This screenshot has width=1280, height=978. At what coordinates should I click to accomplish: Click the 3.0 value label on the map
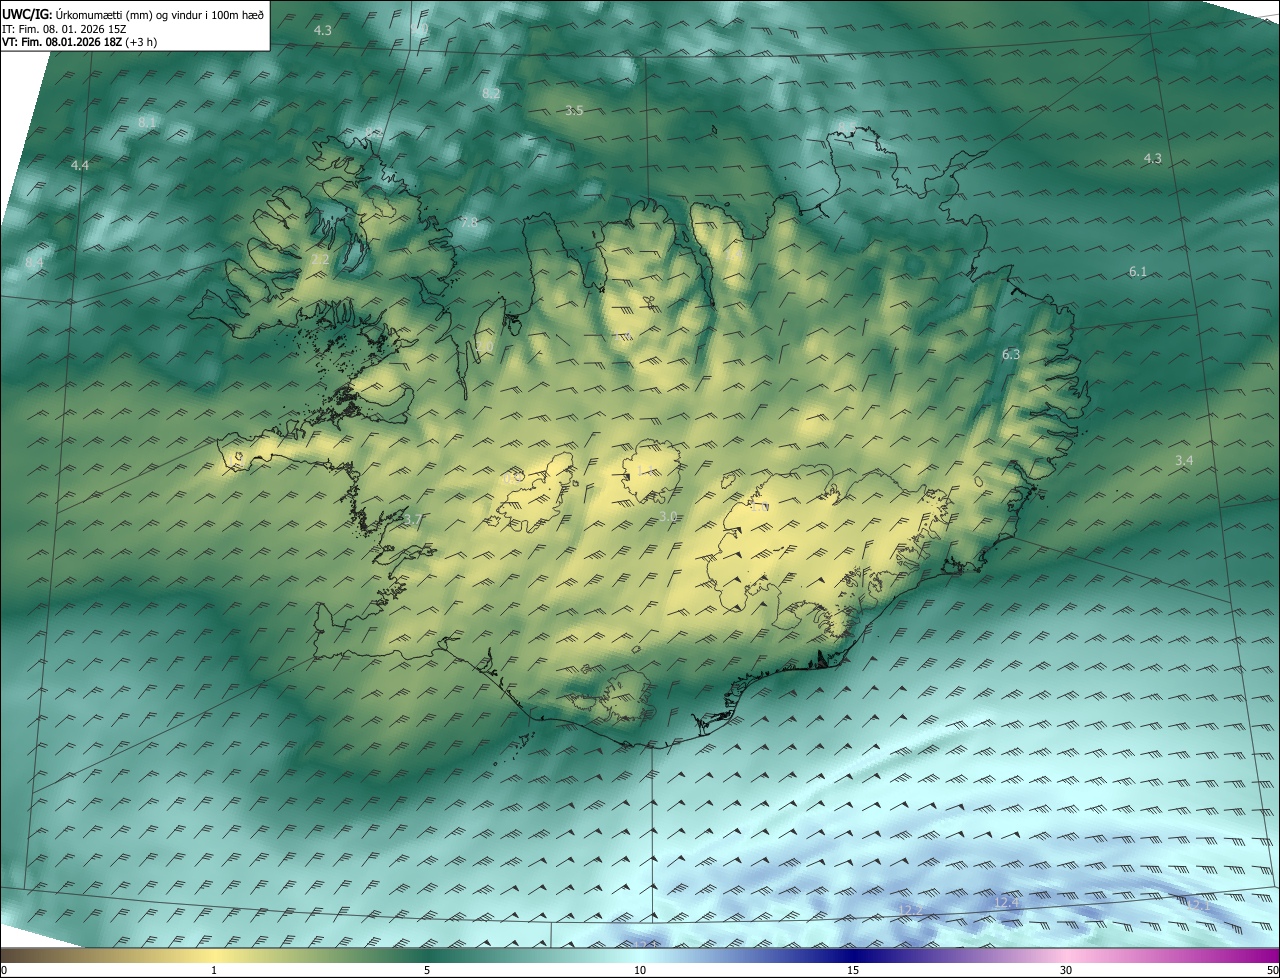click(669, 516)
